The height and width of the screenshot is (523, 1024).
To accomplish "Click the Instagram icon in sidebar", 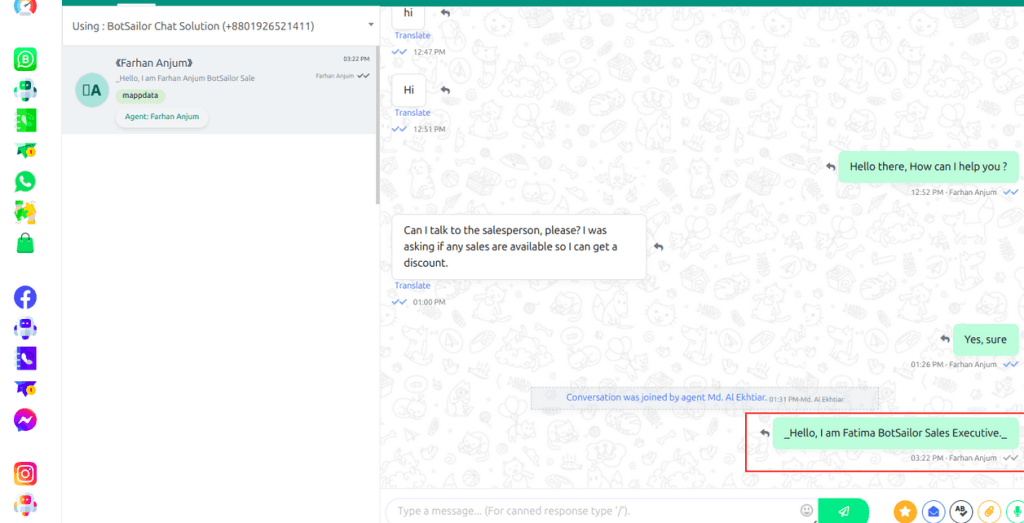I will coord(25,474).
